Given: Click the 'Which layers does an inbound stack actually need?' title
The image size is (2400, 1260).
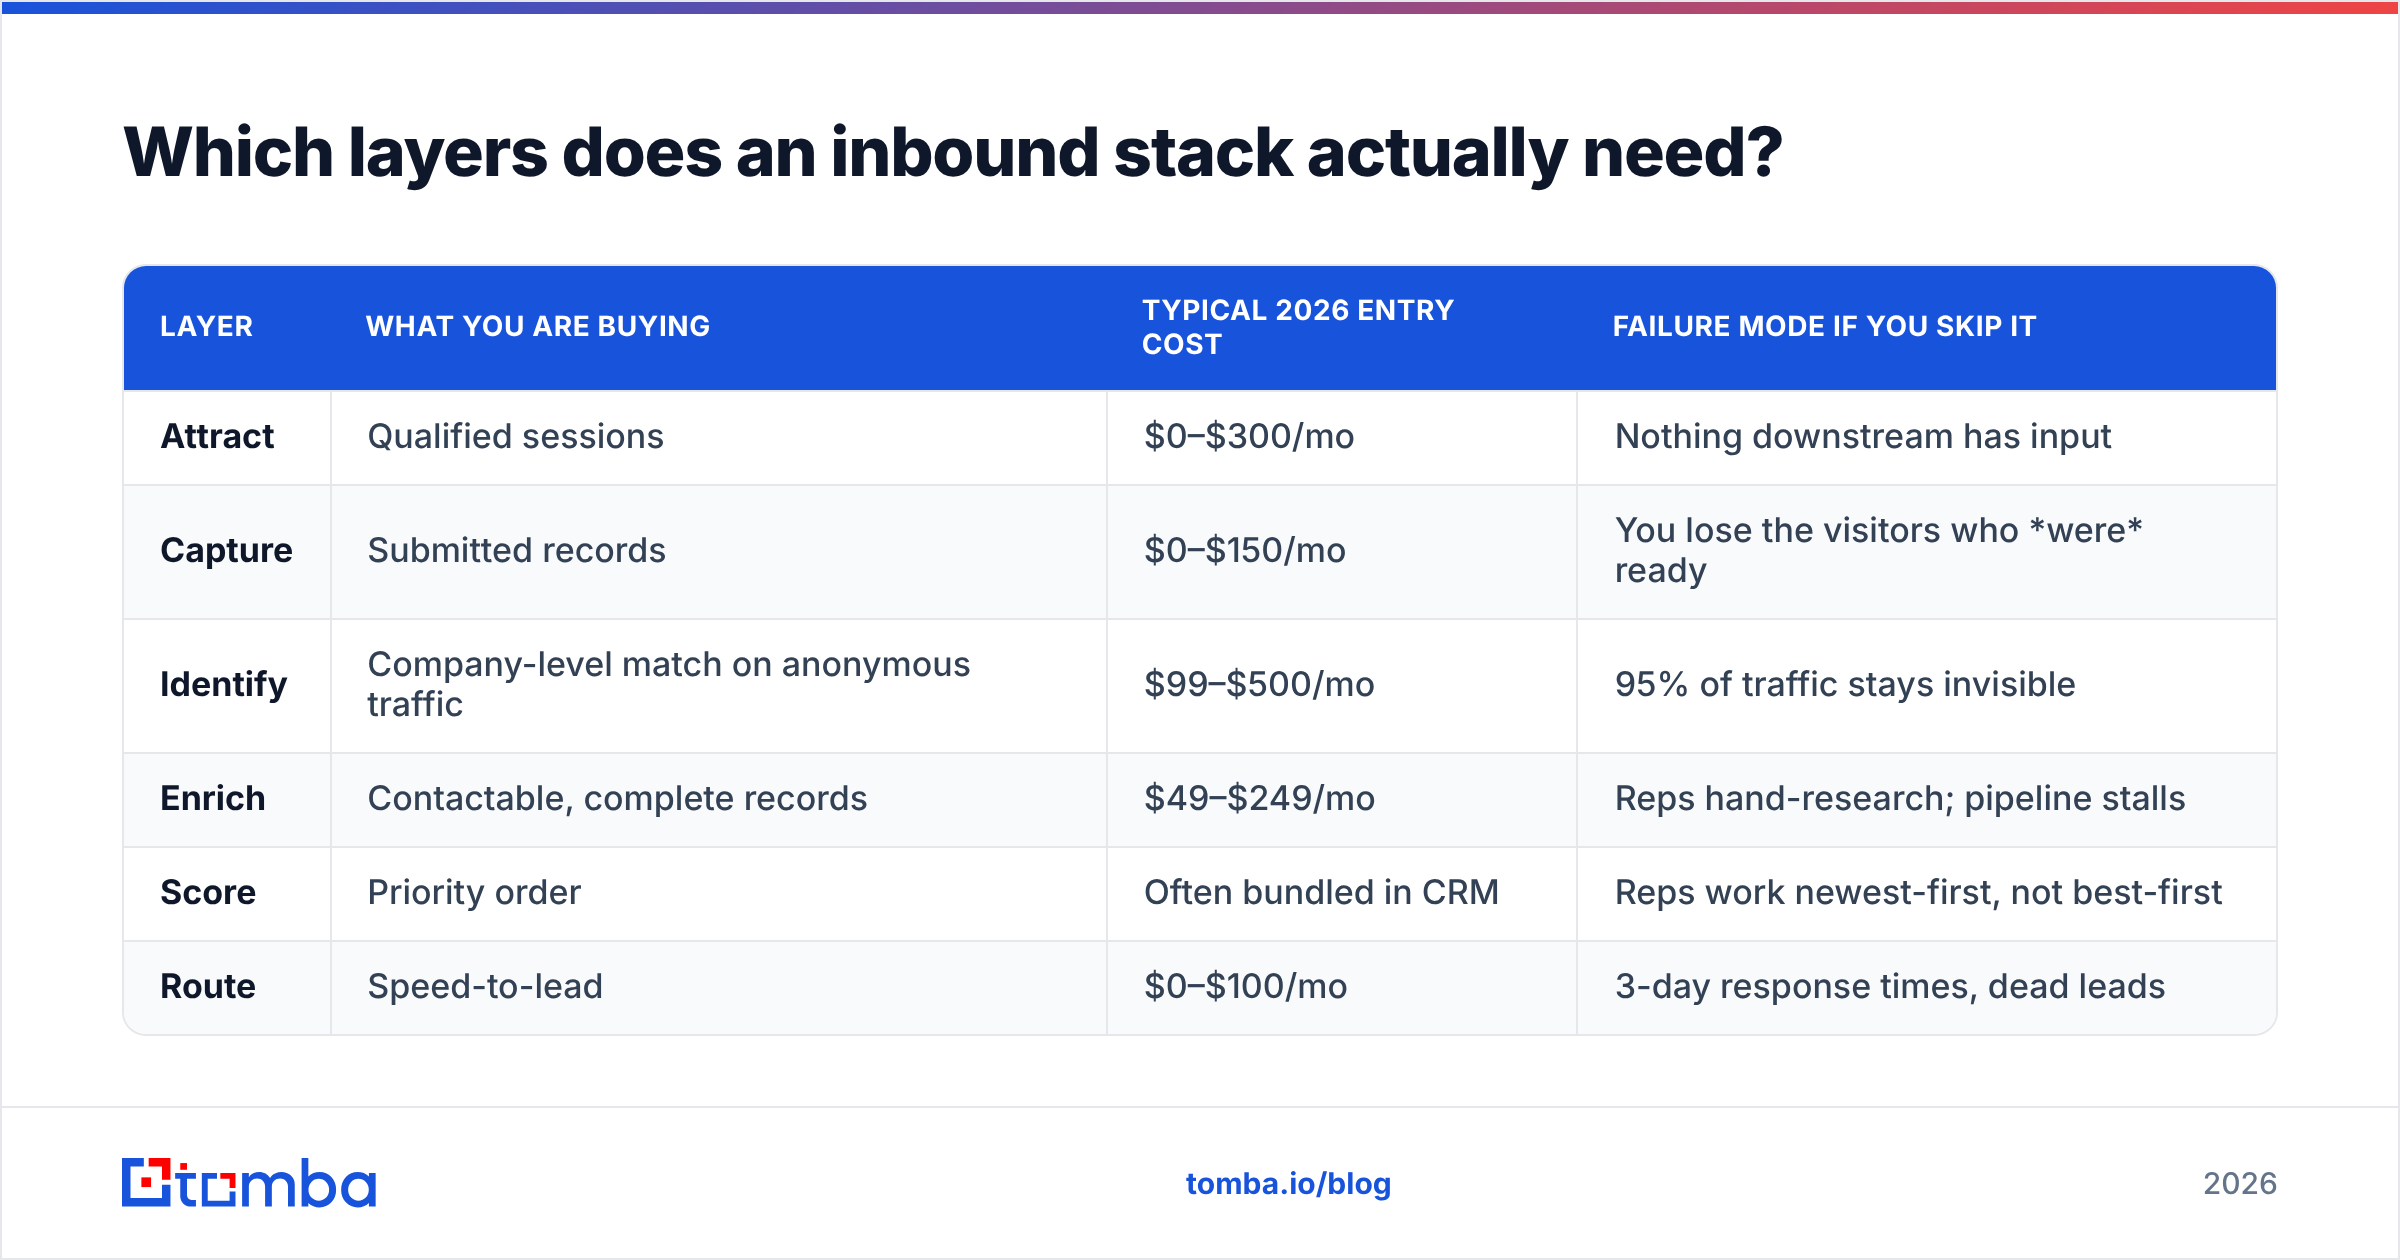Looking at the screenshot, I should pos(953,153).
